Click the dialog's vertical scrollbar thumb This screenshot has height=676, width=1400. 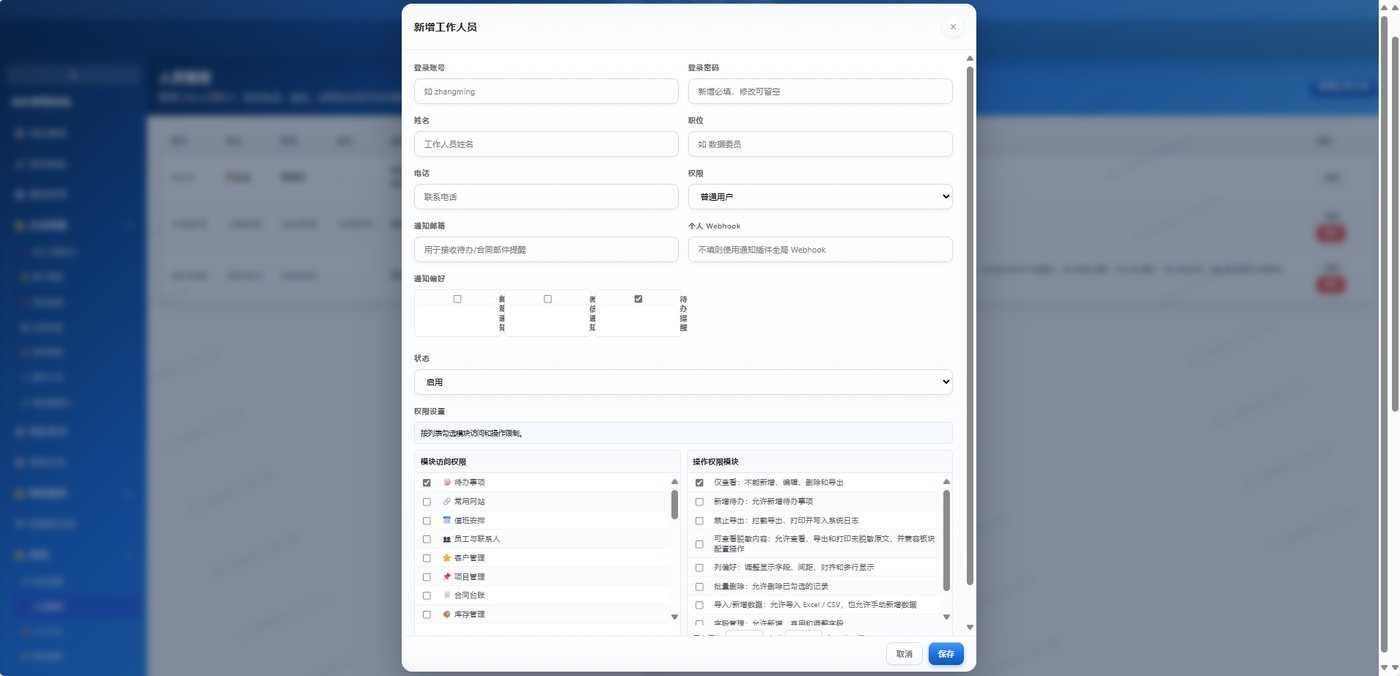click(970, 326)
